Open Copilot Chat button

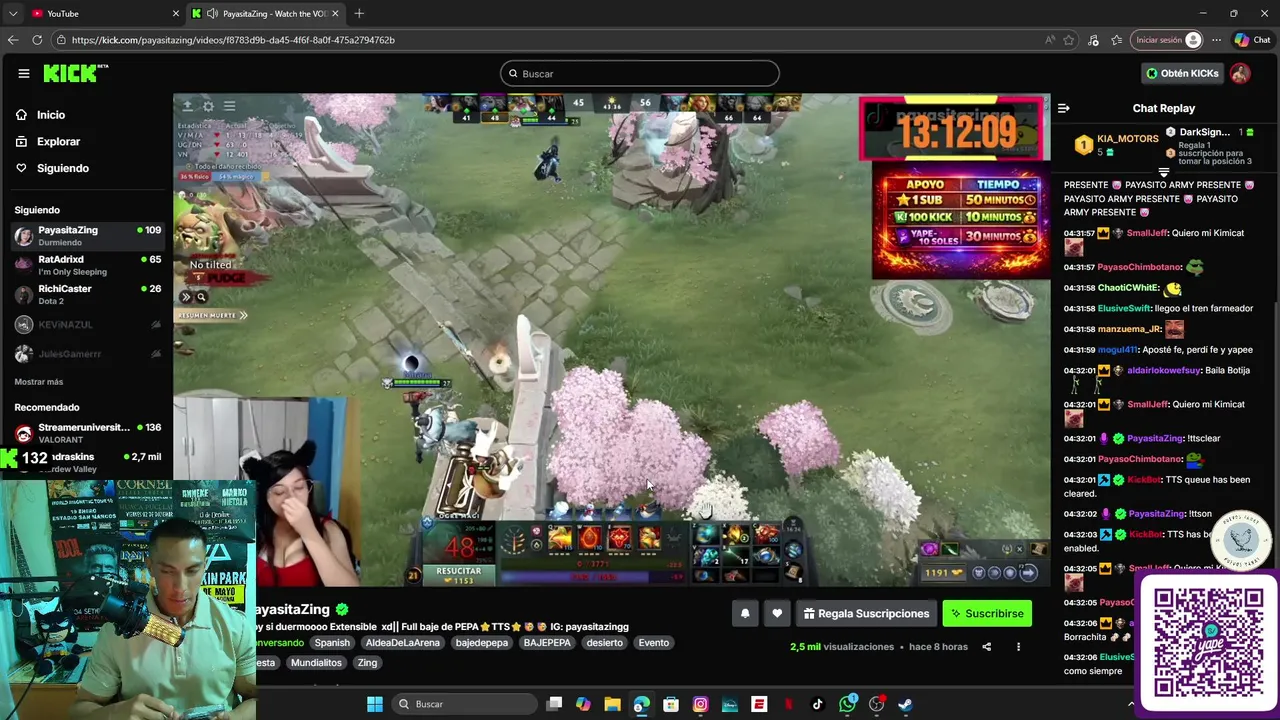click(x=1252, y=40)
